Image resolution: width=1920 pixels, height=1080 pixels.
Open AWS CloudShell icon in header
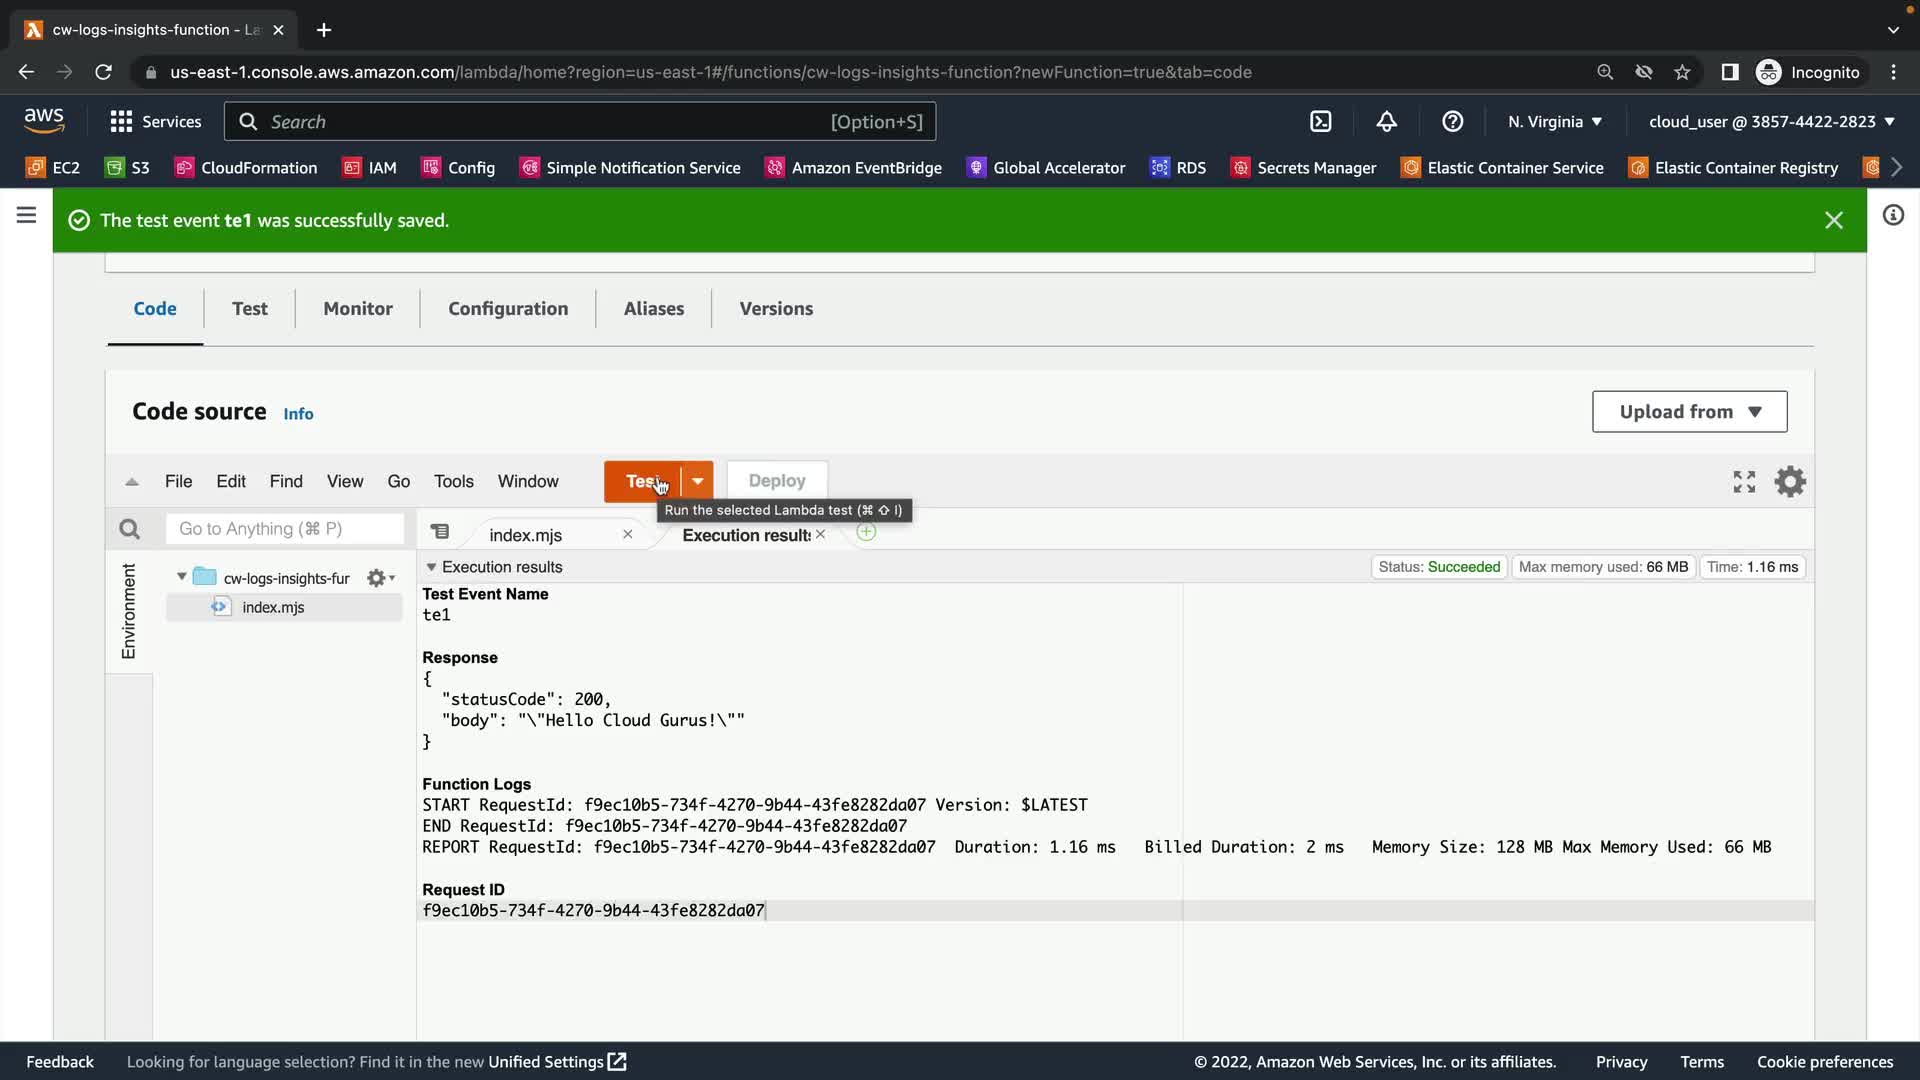pyautogui.click(x=1321, y=121)
